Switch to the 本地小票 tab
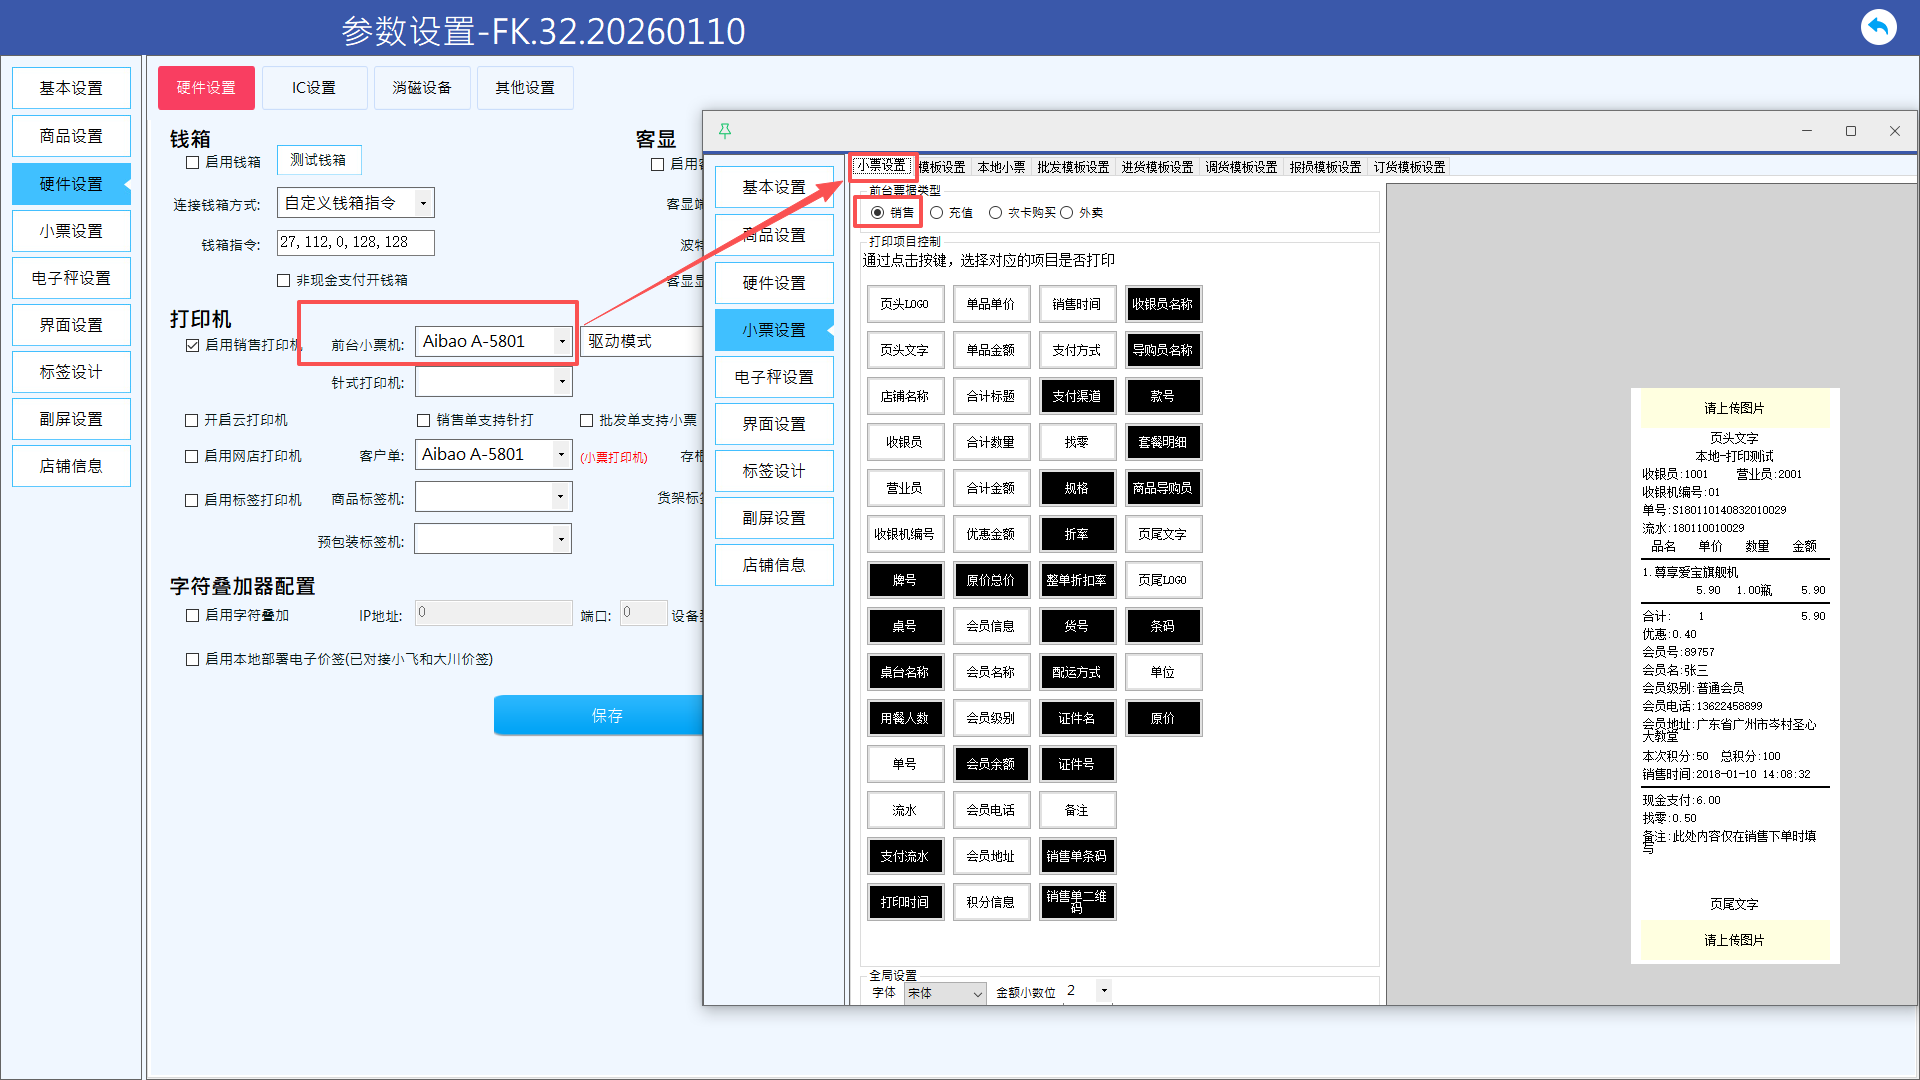Image resolution: width=1920 pixels, height=1080 pixels. point(1001,167)
